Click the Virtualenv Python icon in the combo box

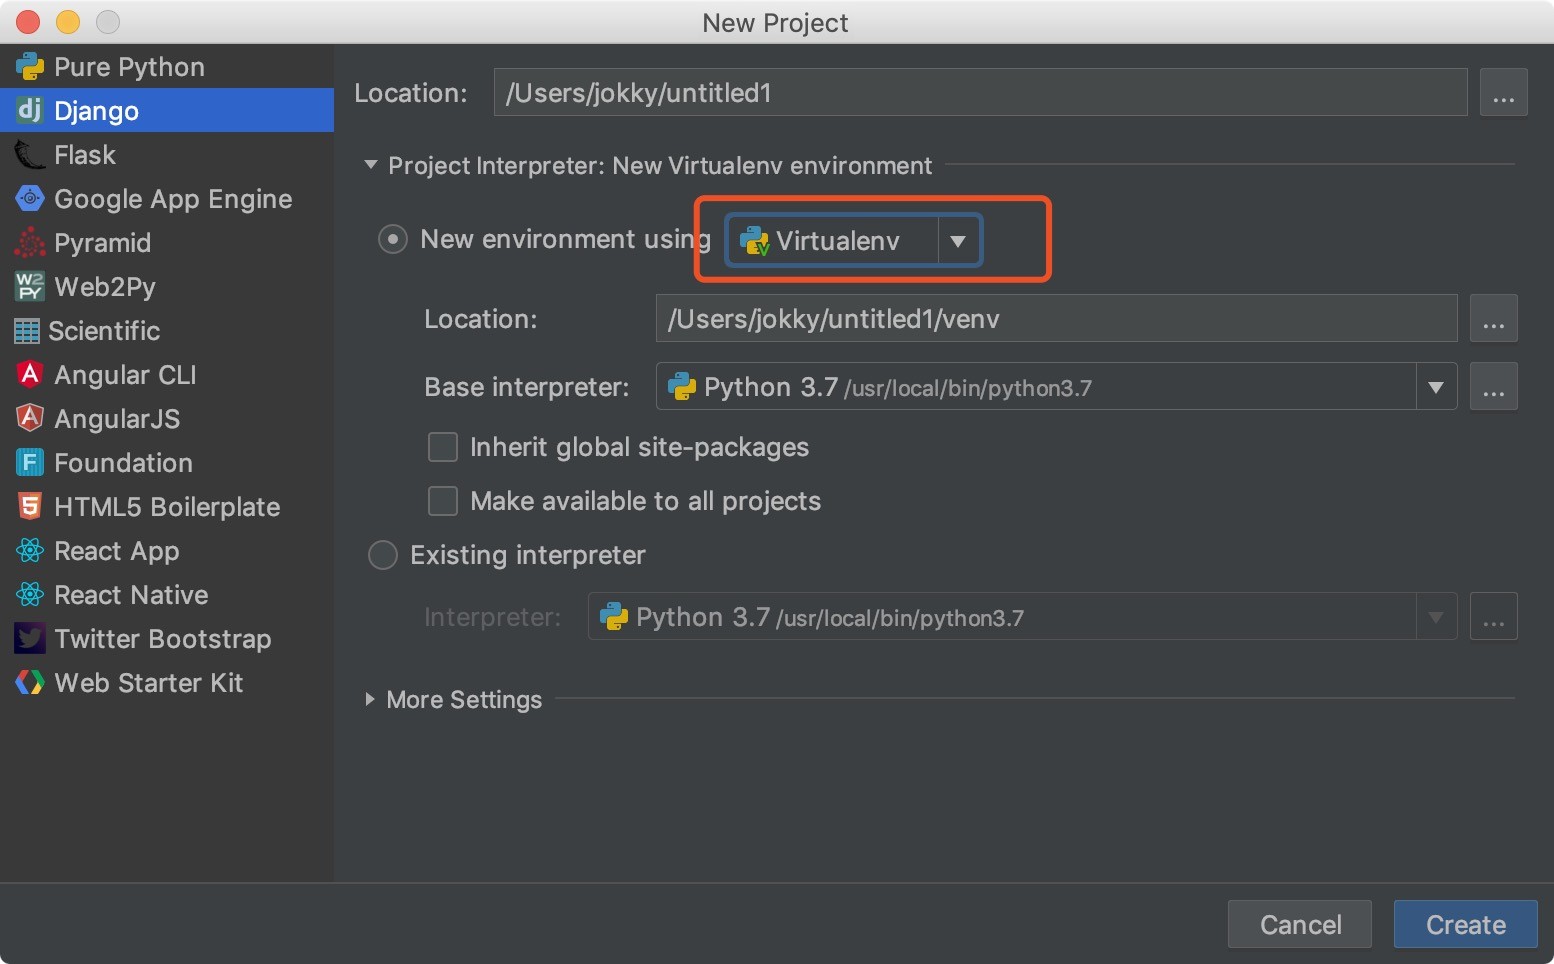pyautogui.click(x=754, y=241)
